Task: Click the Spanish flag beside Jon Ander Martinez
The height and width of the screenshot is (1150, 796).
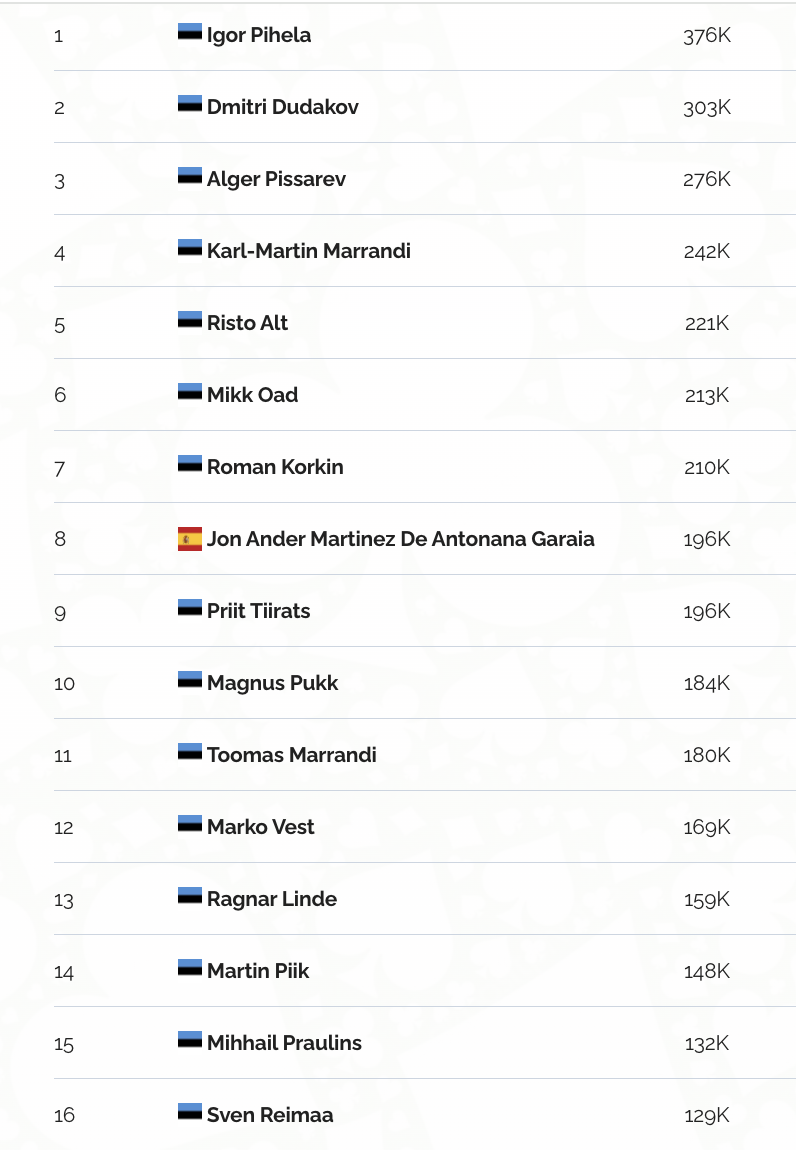Action: 190,539
